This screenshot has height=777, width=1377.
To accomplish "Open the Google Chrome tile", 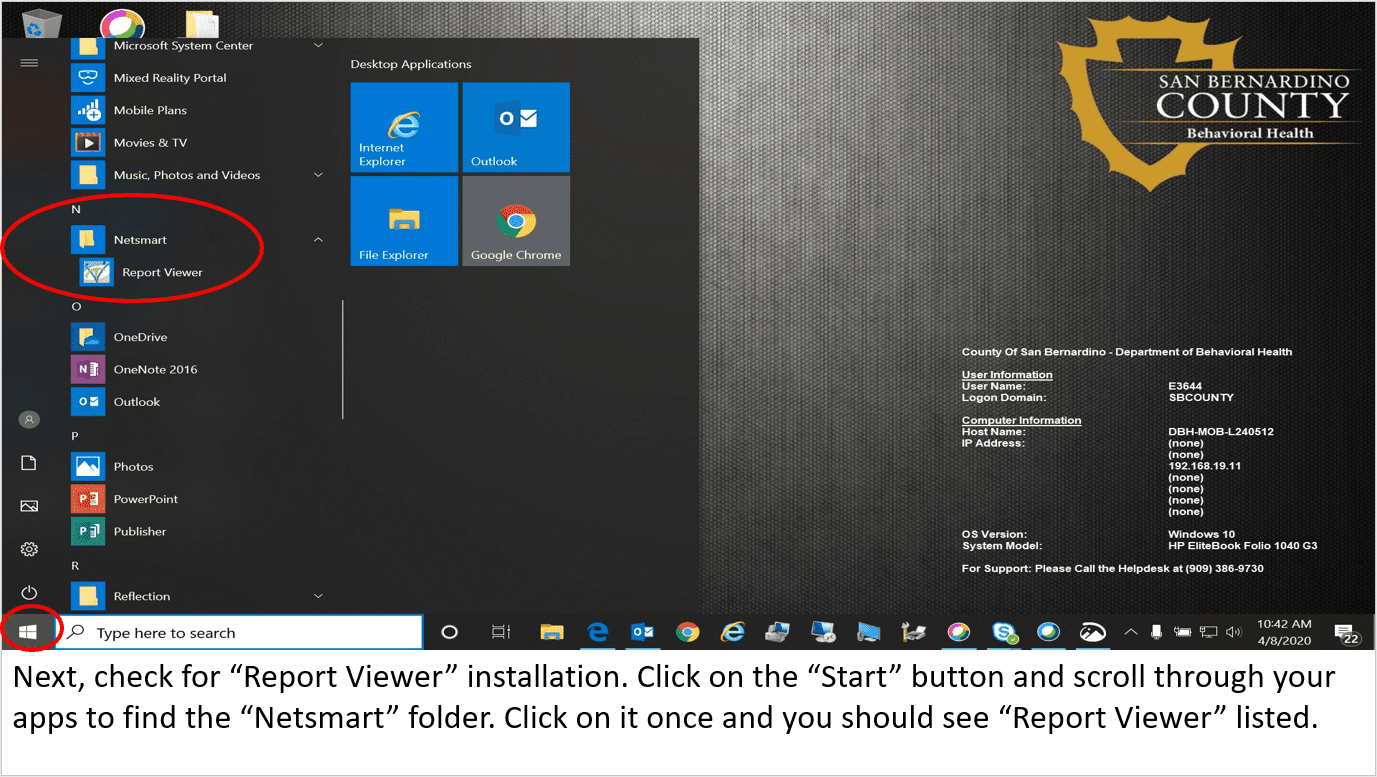I will coord(516,221).
